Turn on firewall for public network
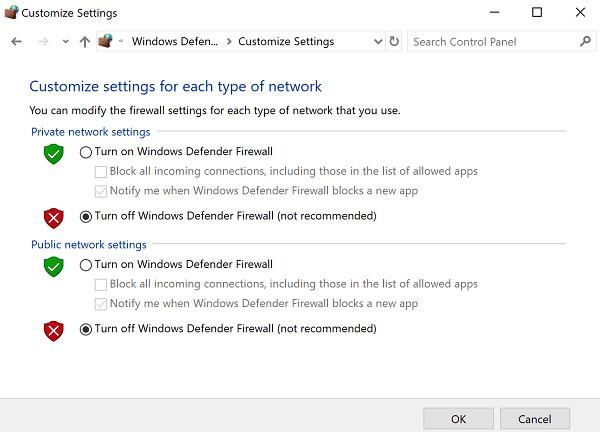600x432 pixels. click(86, 265)
